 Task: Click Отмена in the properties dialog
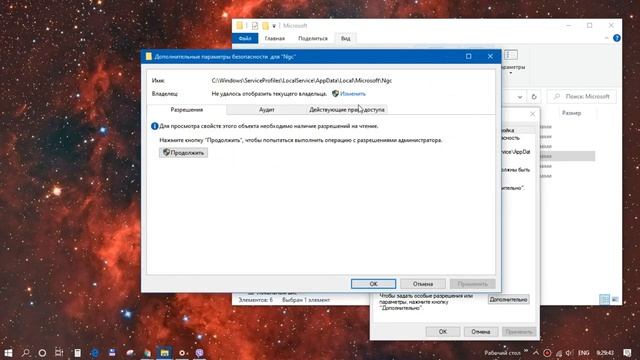pyautogui.click(x=481, y=331)
